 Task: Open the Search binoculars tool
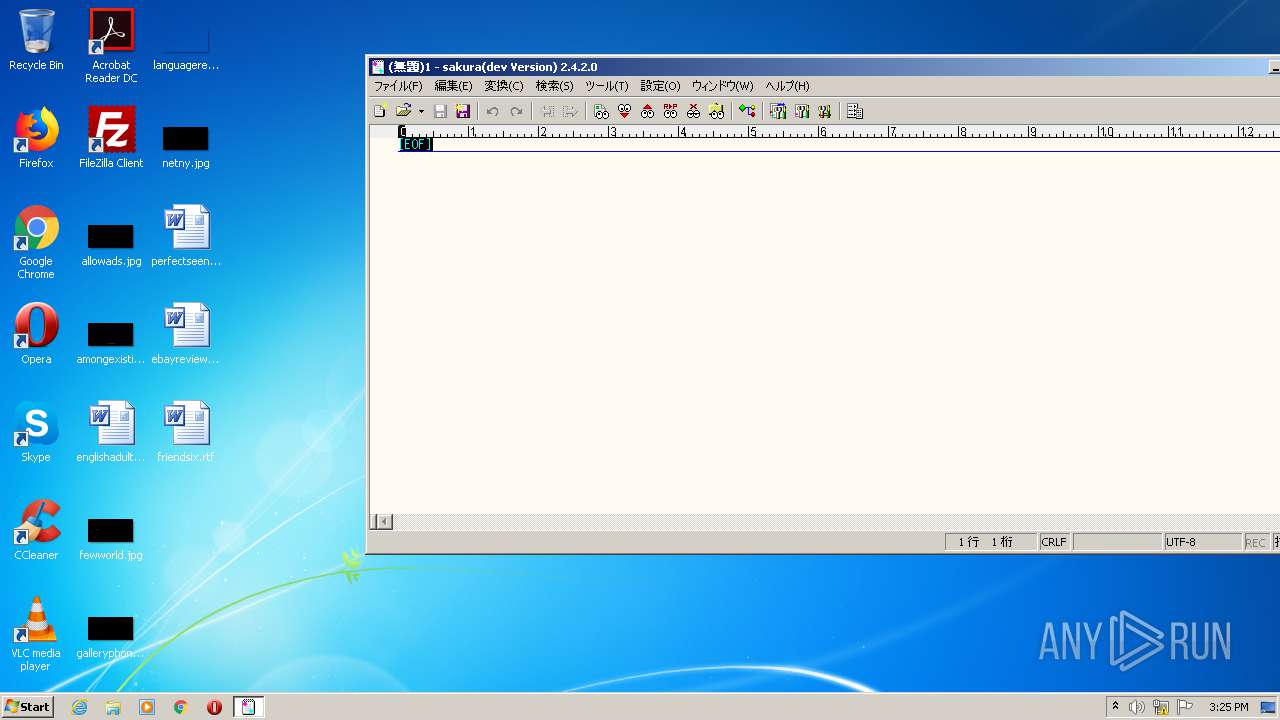[x=601, y=111]
